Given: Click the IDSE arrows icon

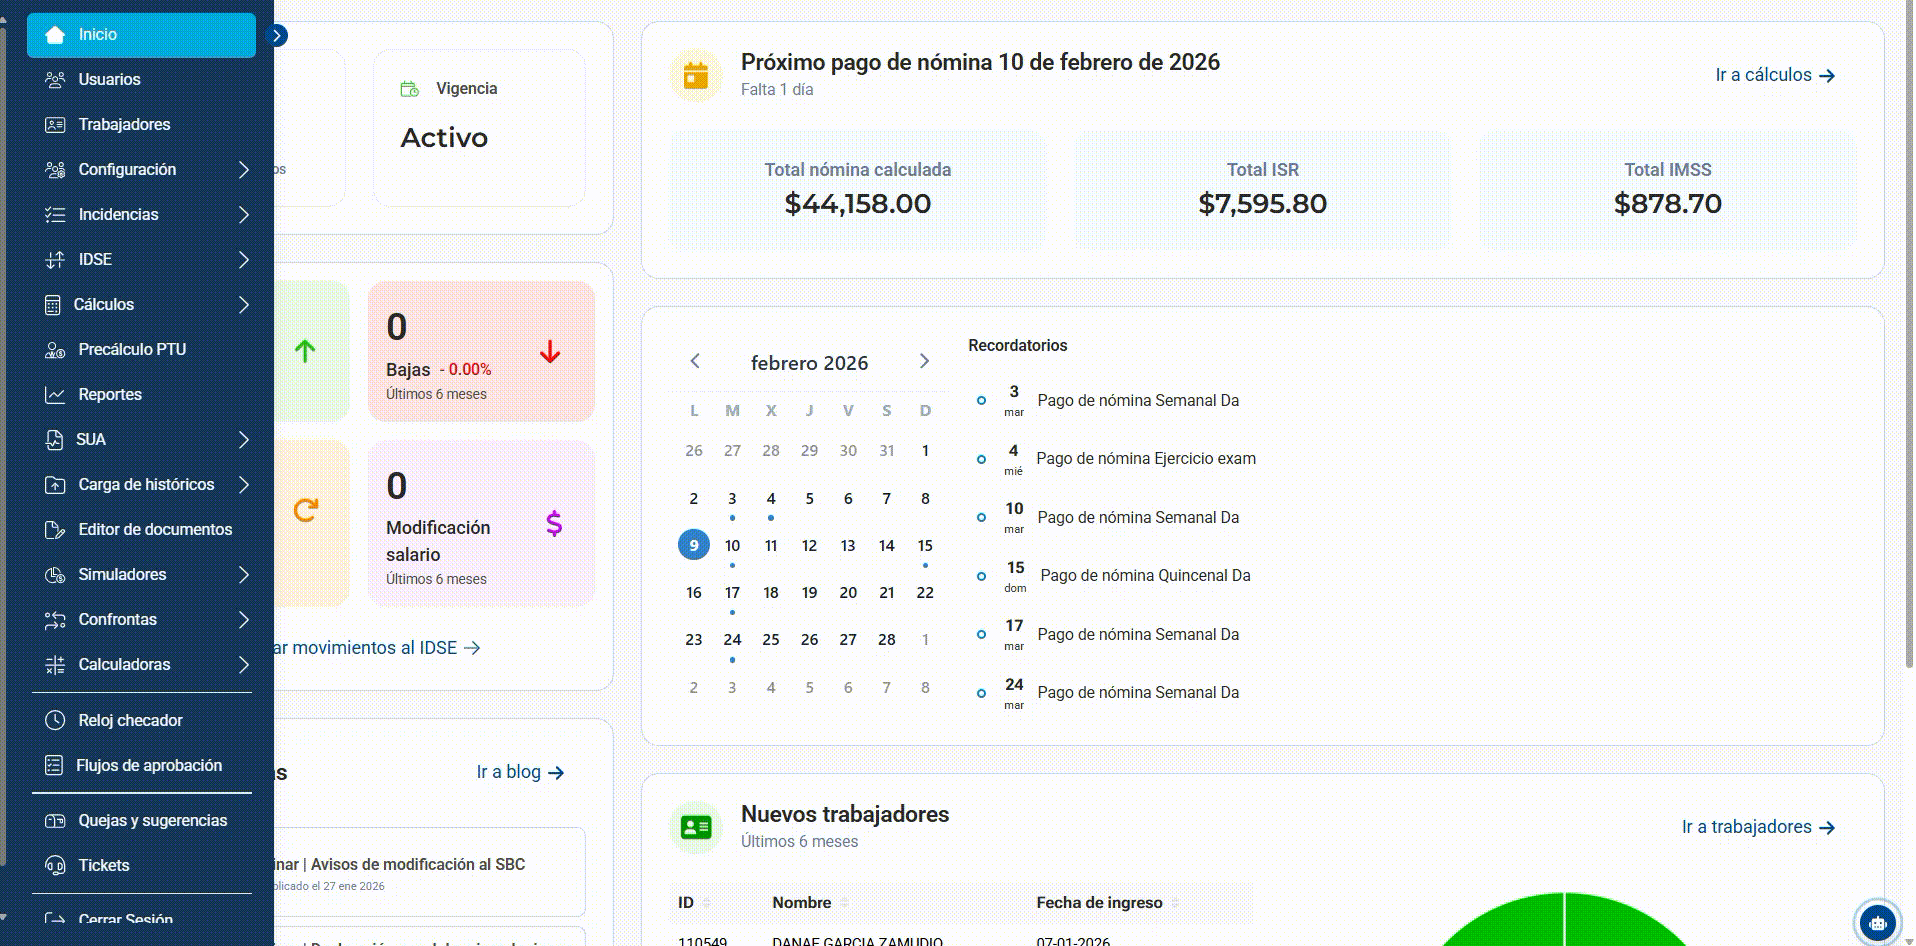Looking at the screenshot, I should pyautogui.click(x=55, y=260).
